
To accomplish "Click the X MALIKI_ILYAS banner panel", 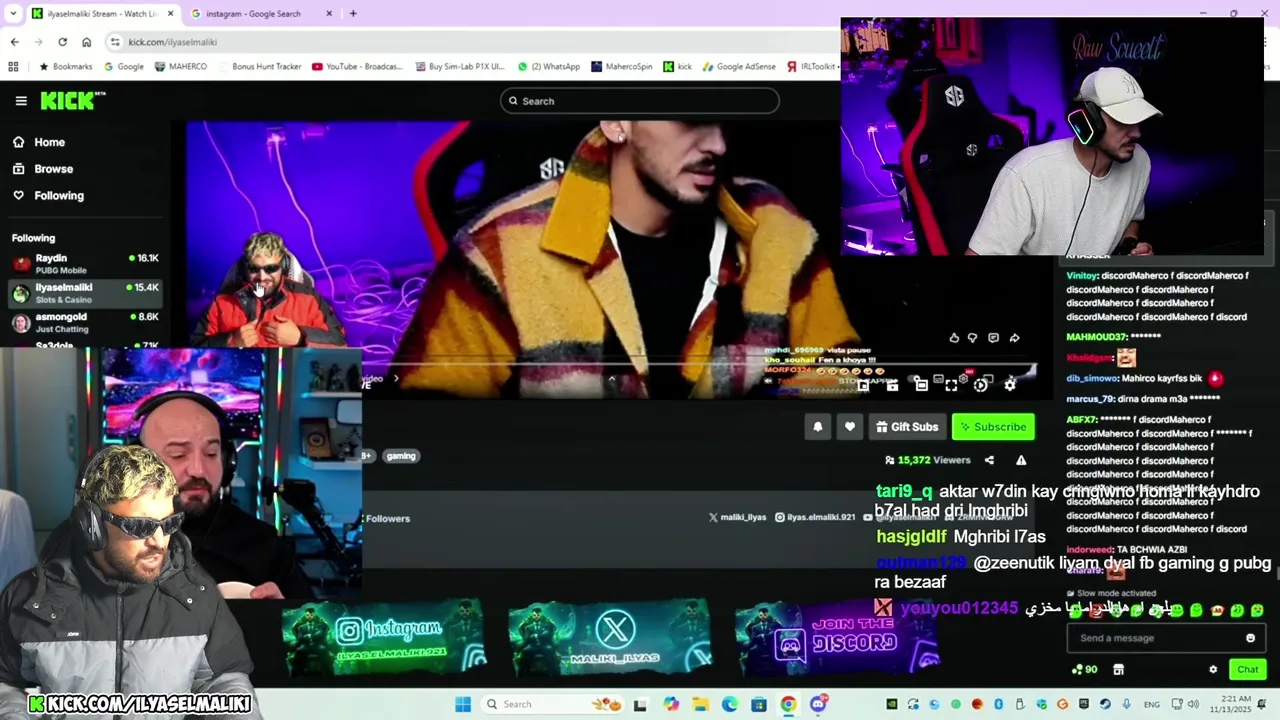I will [x=610, y=637].
